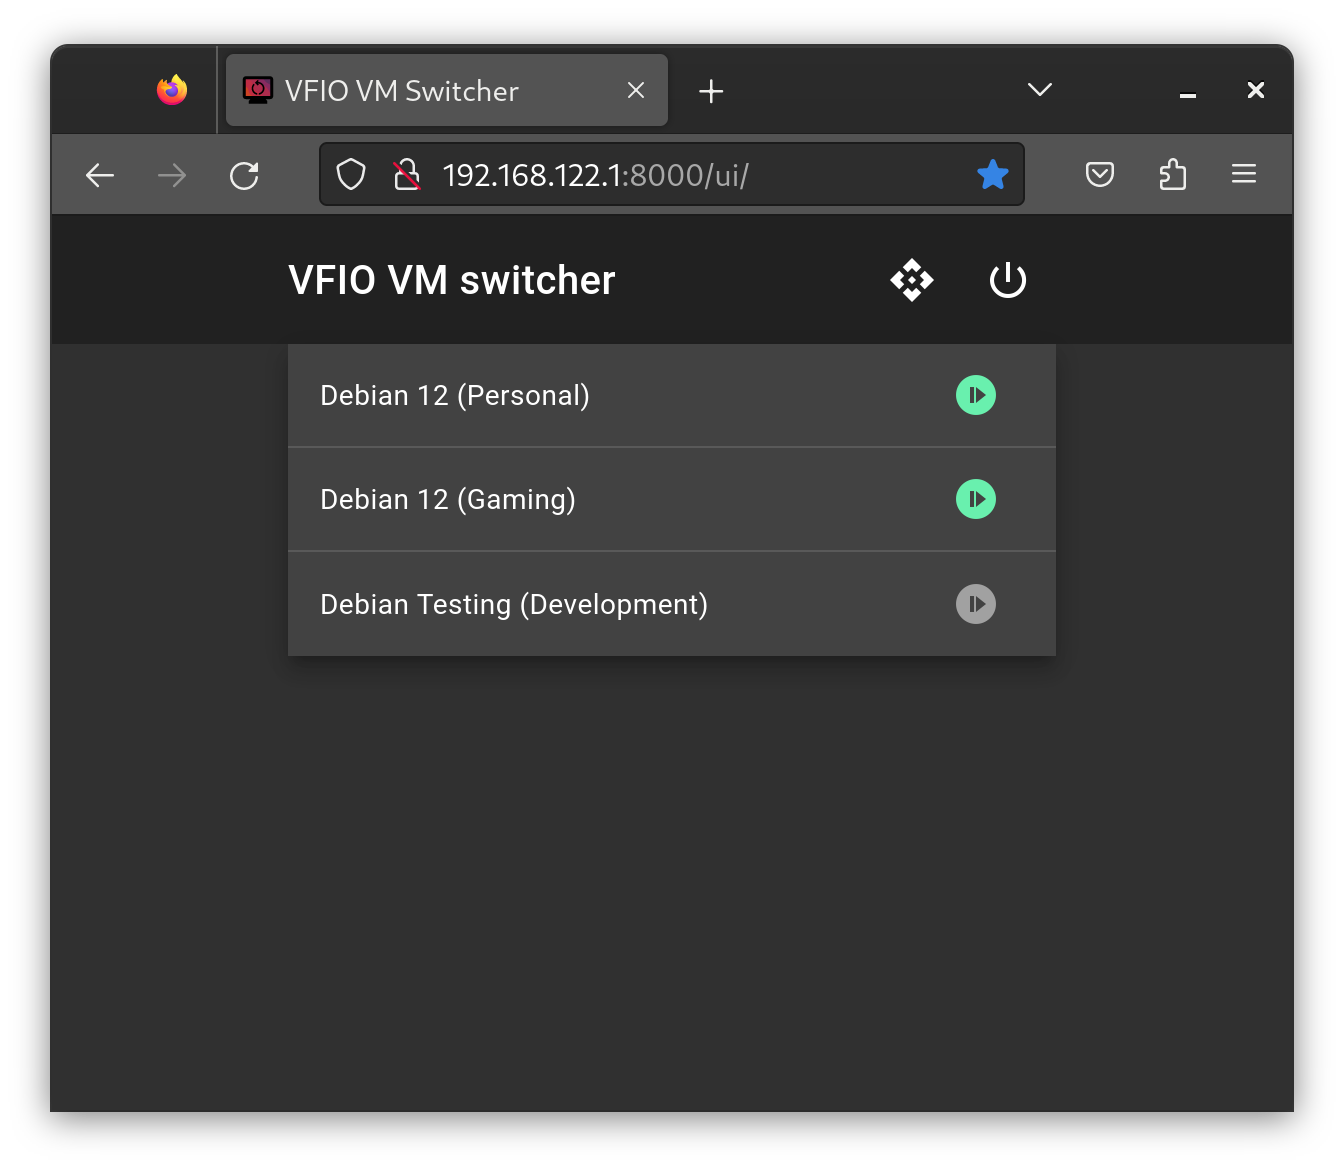The height and width of the screenshot is (1168, 1344).
Task: Select the Debian Testing (Development) list row
Action: pos(672,604)
